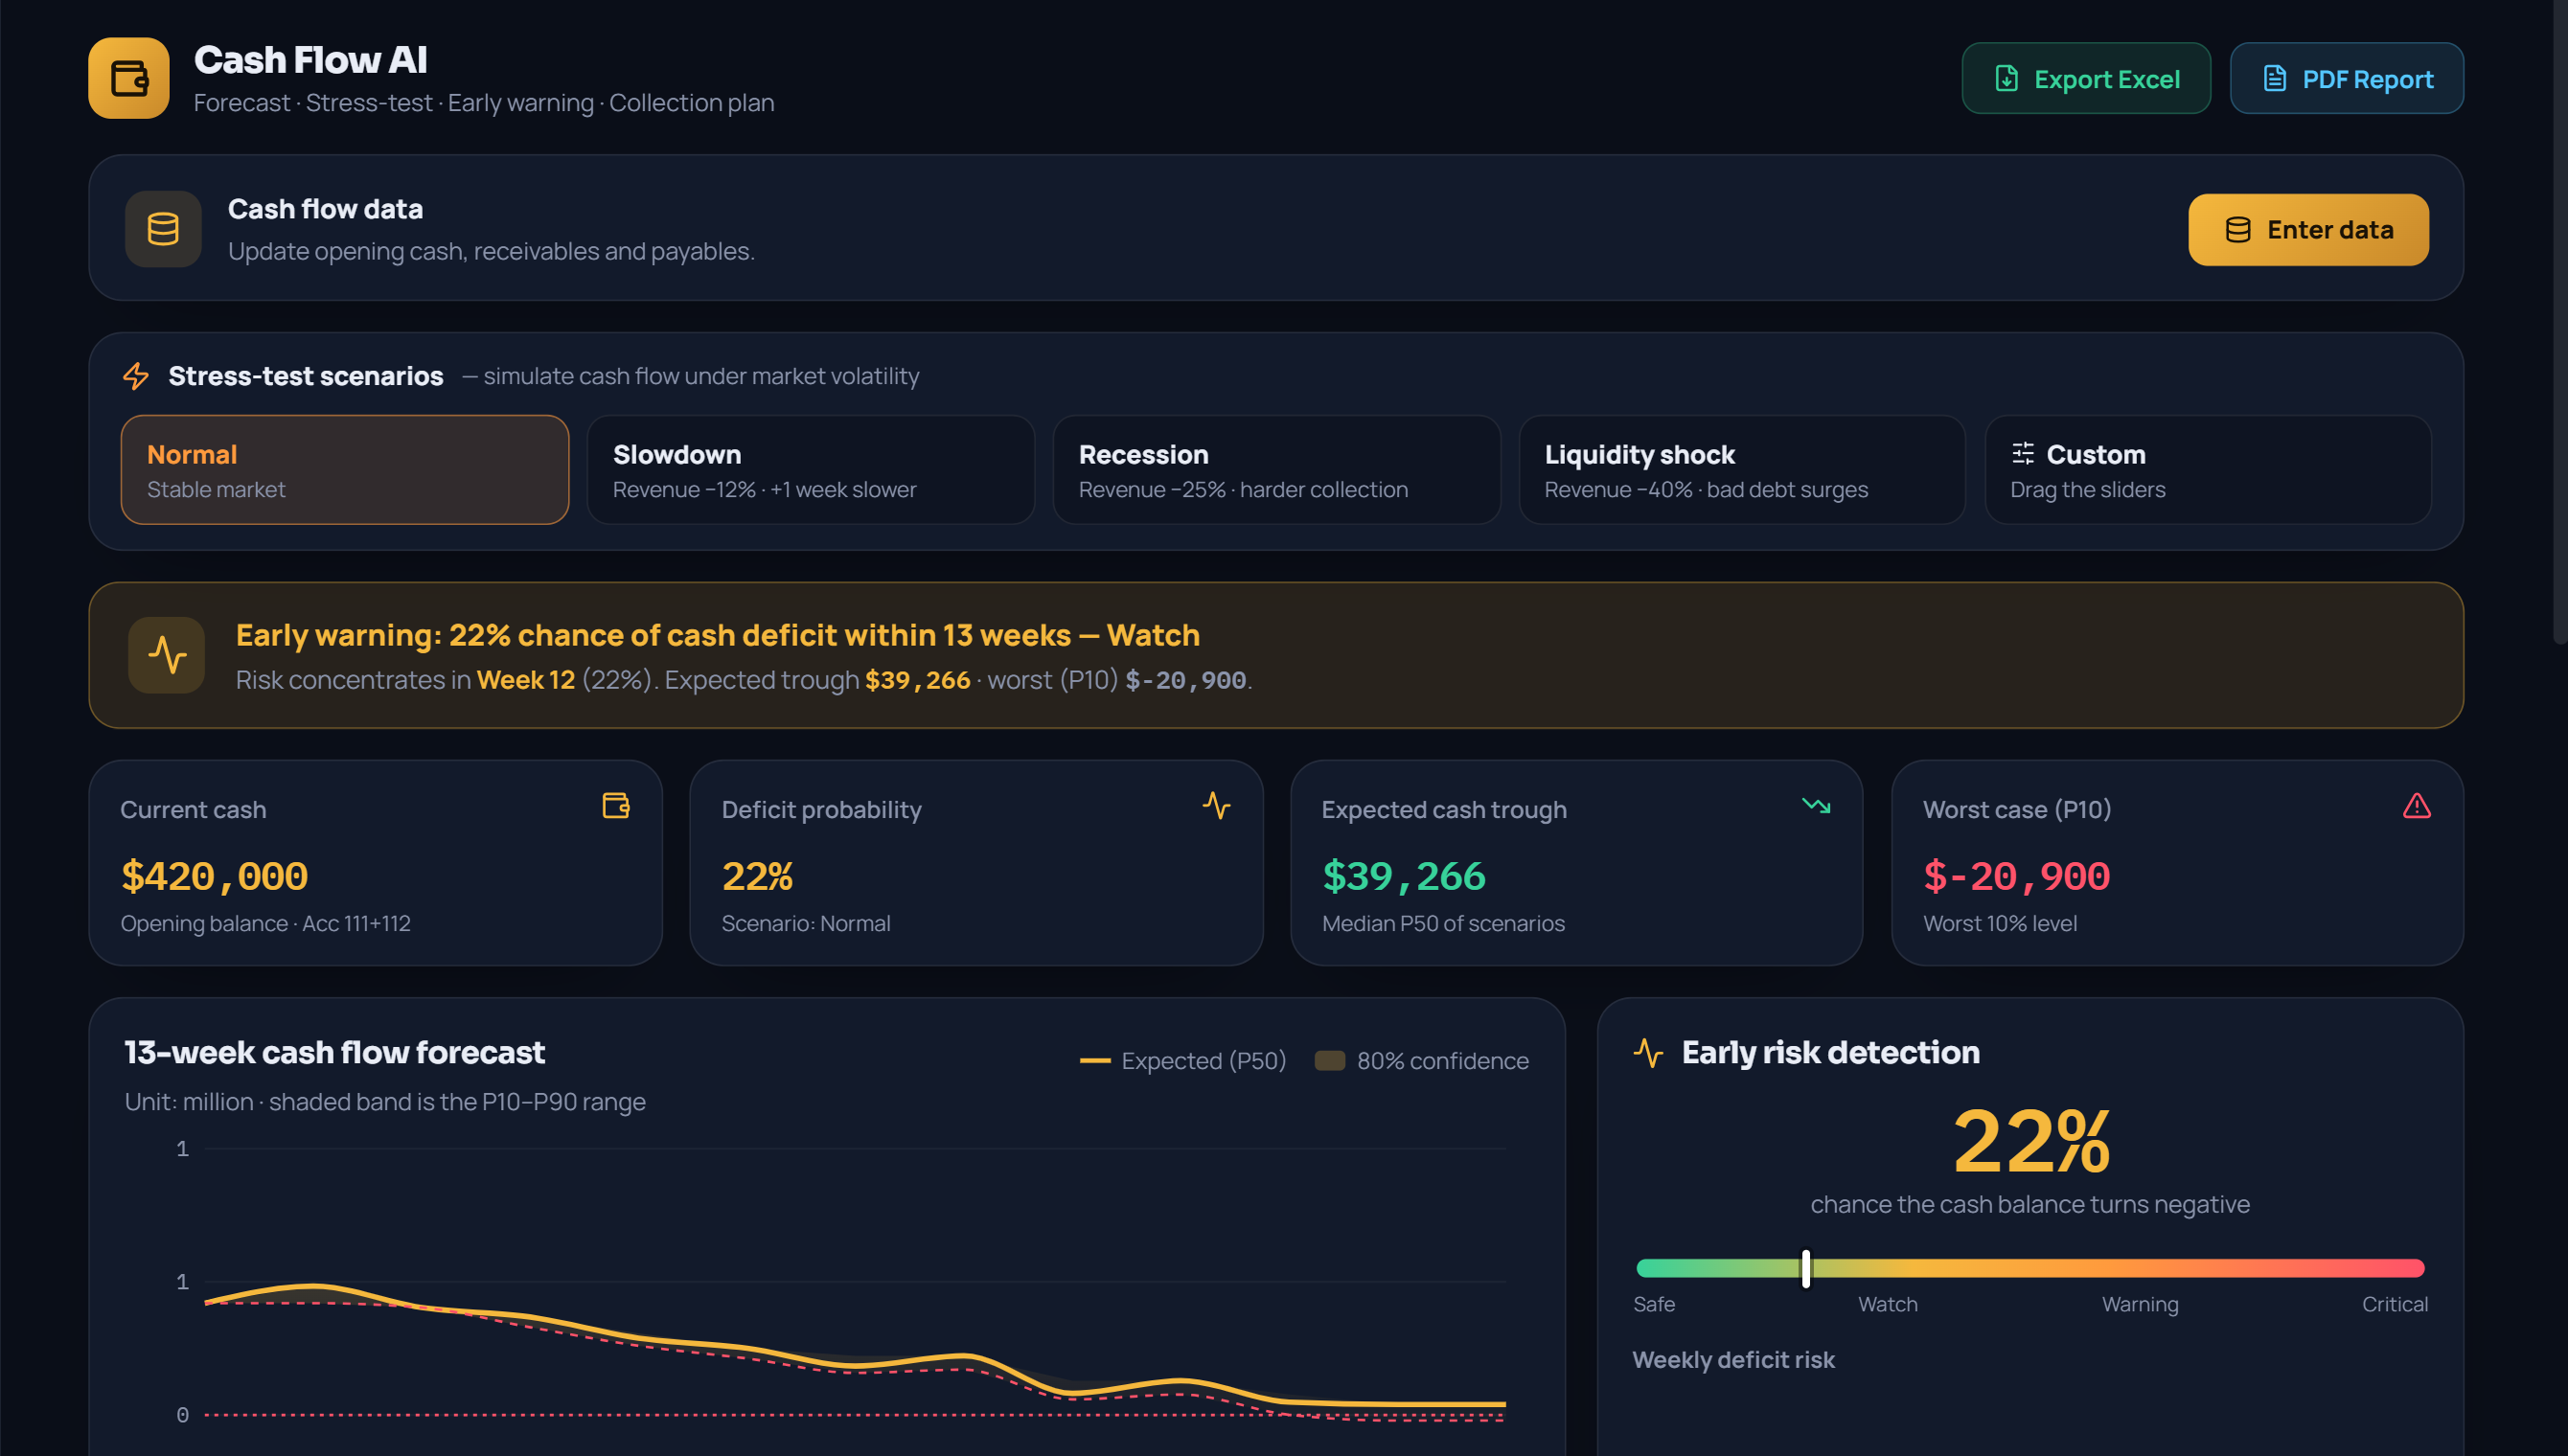Viewport: 2568px width, 1456px height.
Task: Click the Early warning headline text
Action: tap(718, 635)
